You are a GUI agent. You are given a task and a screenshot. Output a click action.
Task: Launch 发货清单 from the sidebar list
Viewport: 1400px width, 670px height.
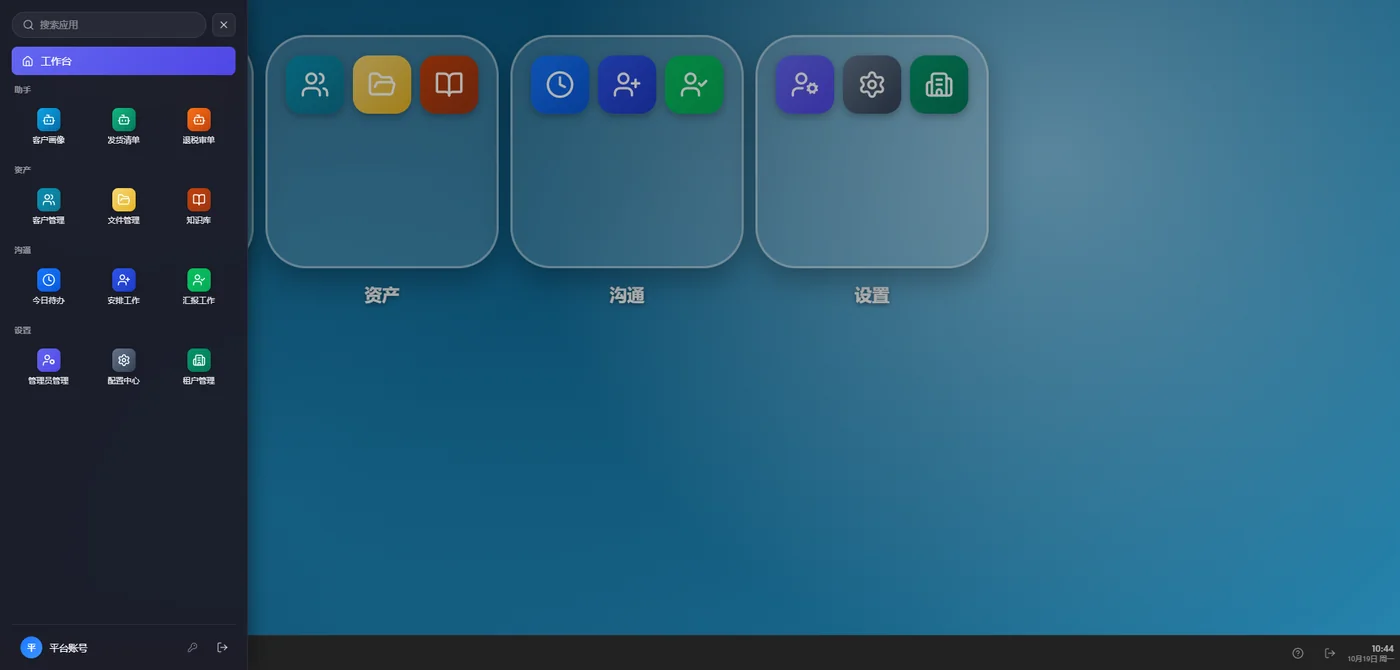click(x=124, y=126)
